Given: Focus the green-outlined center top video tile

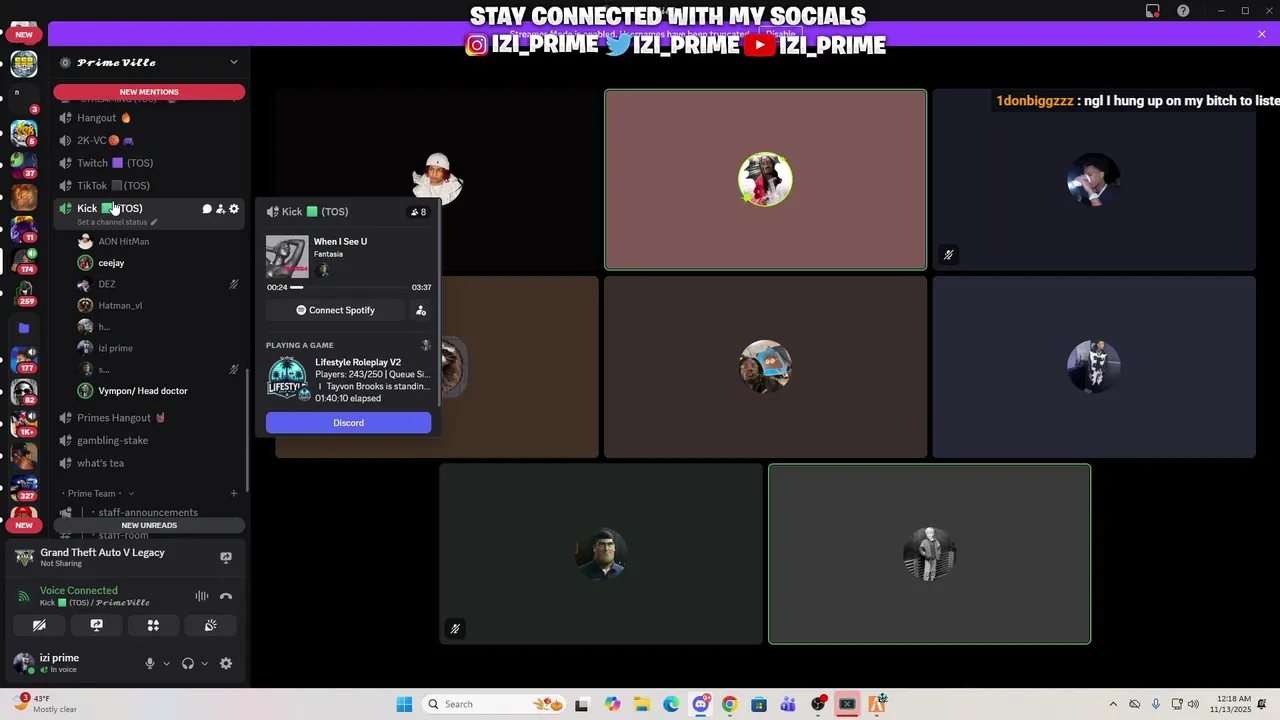Looking at the screenshot, I should pyautogui.click(x=765, y=180).
